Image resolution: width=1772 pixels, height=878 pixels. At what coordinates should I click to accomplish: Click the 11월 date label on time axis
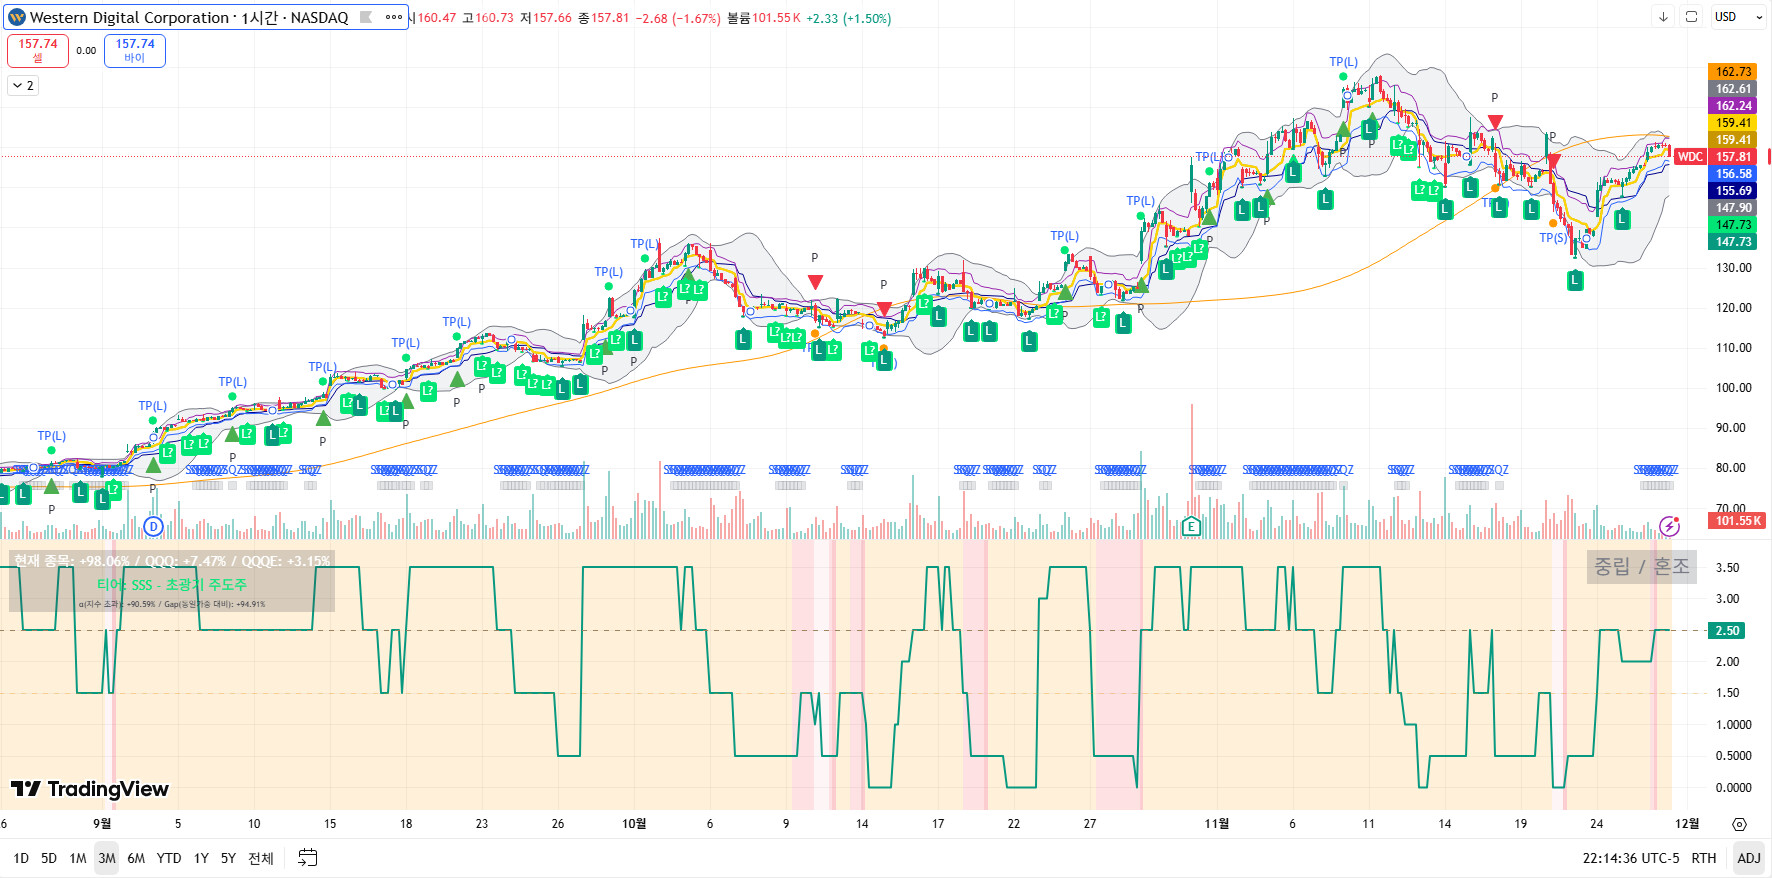[1216, 824]
